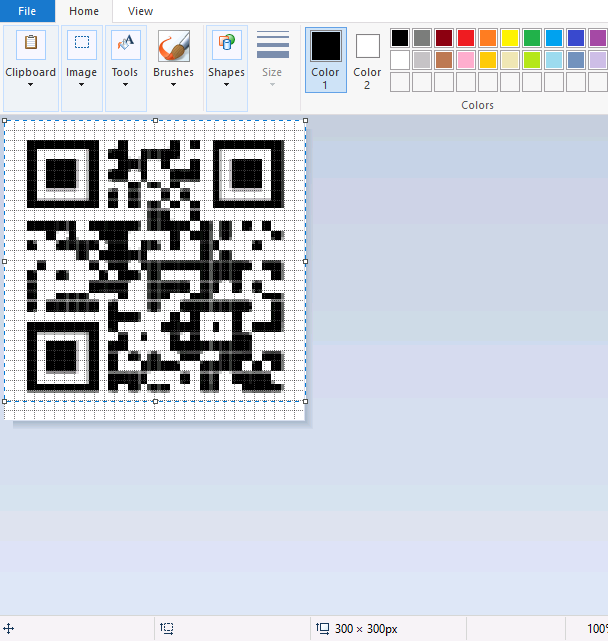Pick the turquoise blue color swatch
The image size is (608, 641).
pos(554,38)
